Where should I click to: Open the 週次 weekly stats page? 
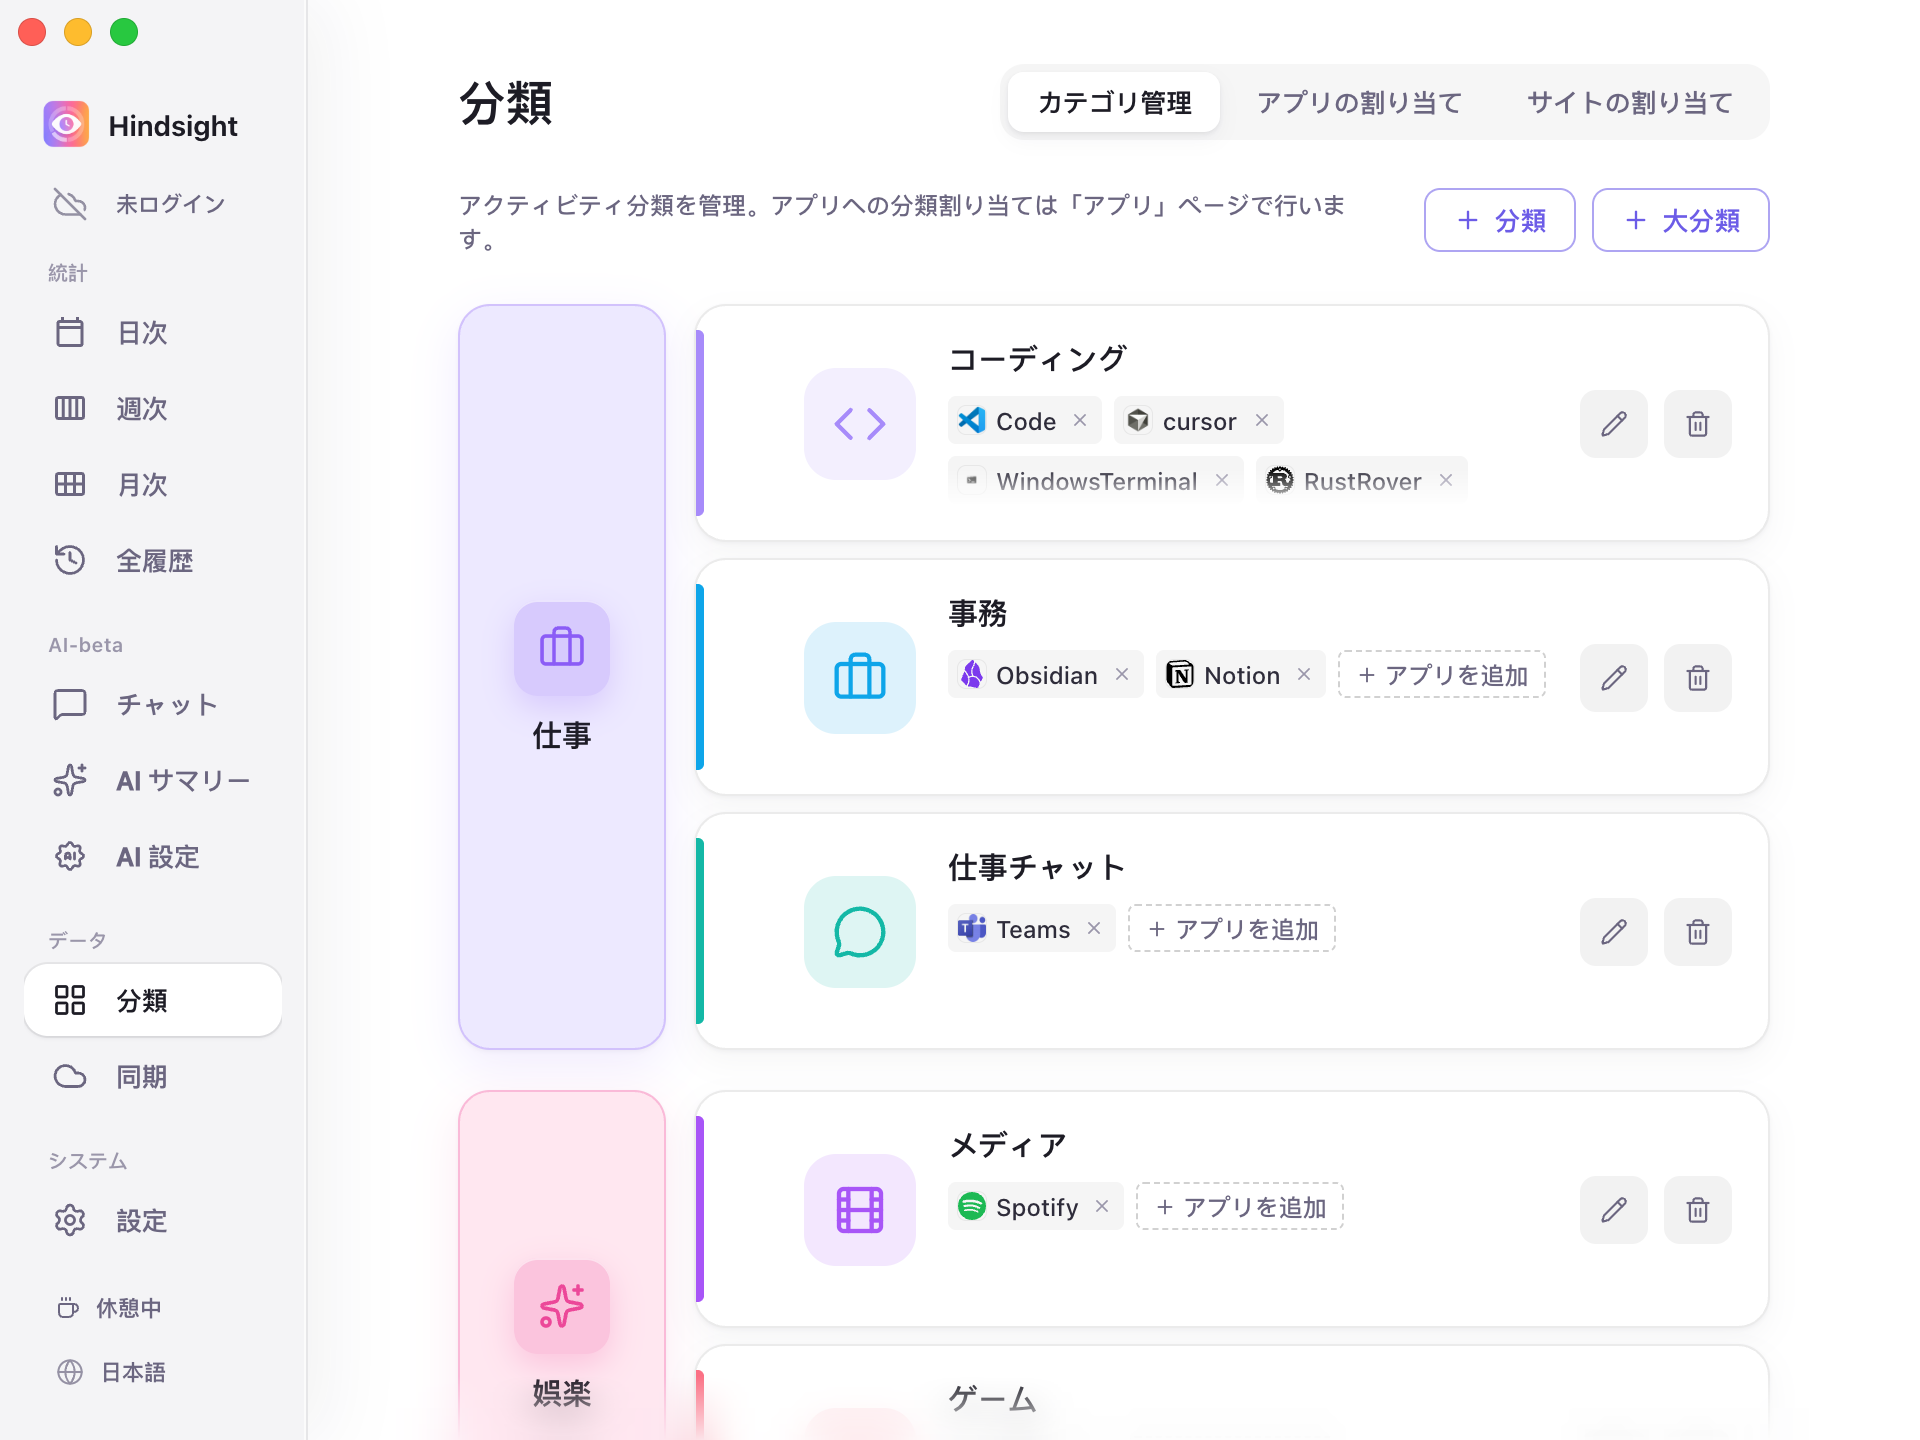(153, 409)
